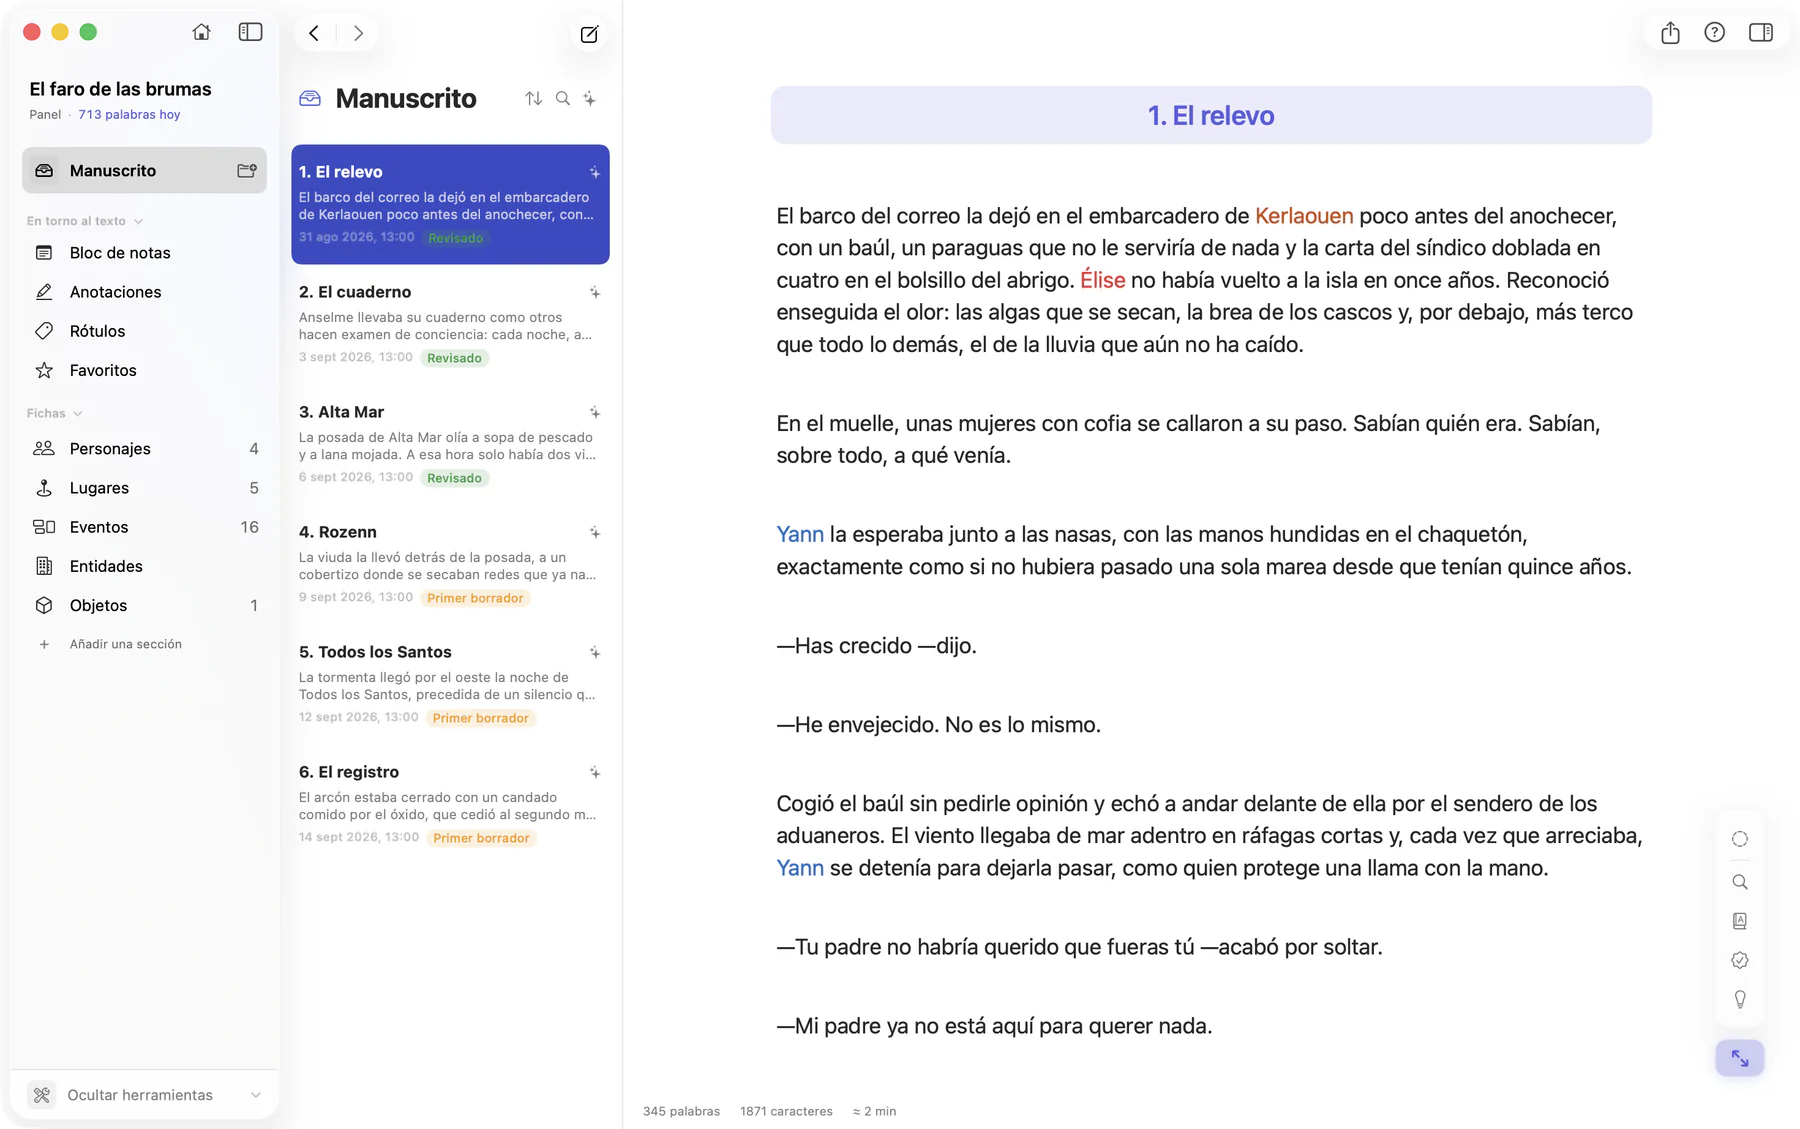
Task: Toggle the right inspector panel
Action: point(1761,32)
